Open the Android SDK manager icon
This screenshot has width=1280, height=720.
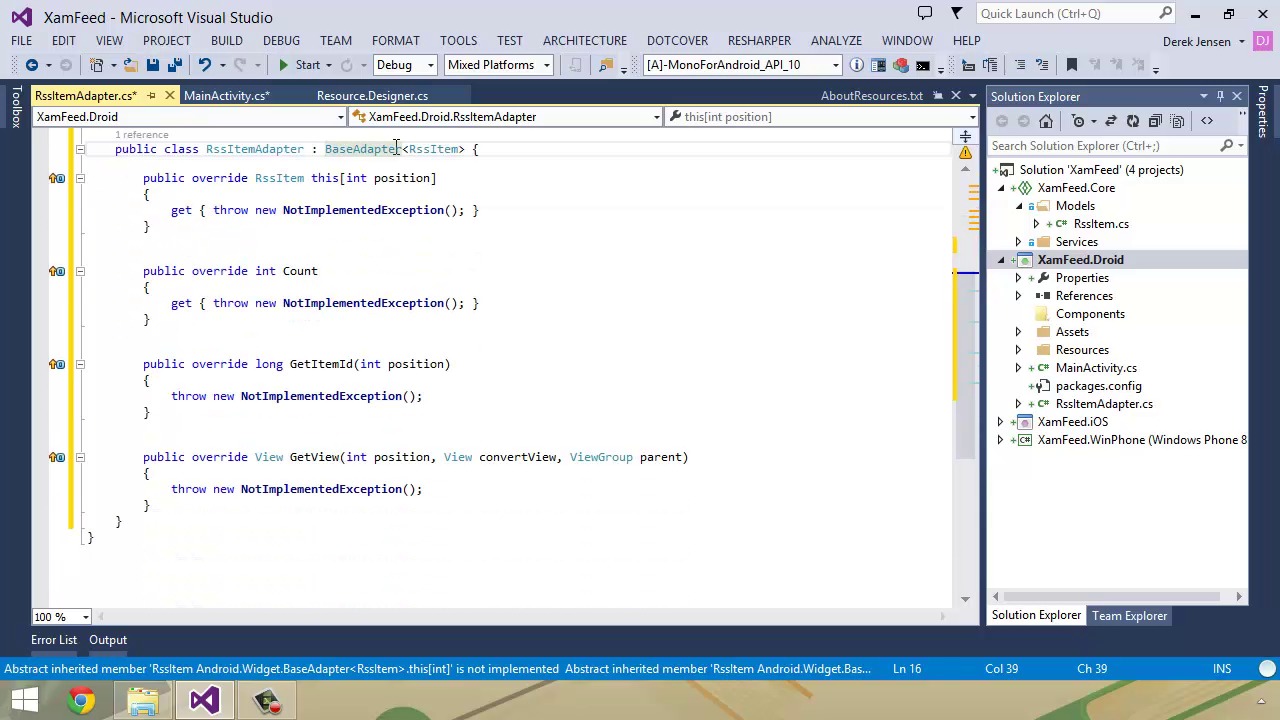pos(900,65)
